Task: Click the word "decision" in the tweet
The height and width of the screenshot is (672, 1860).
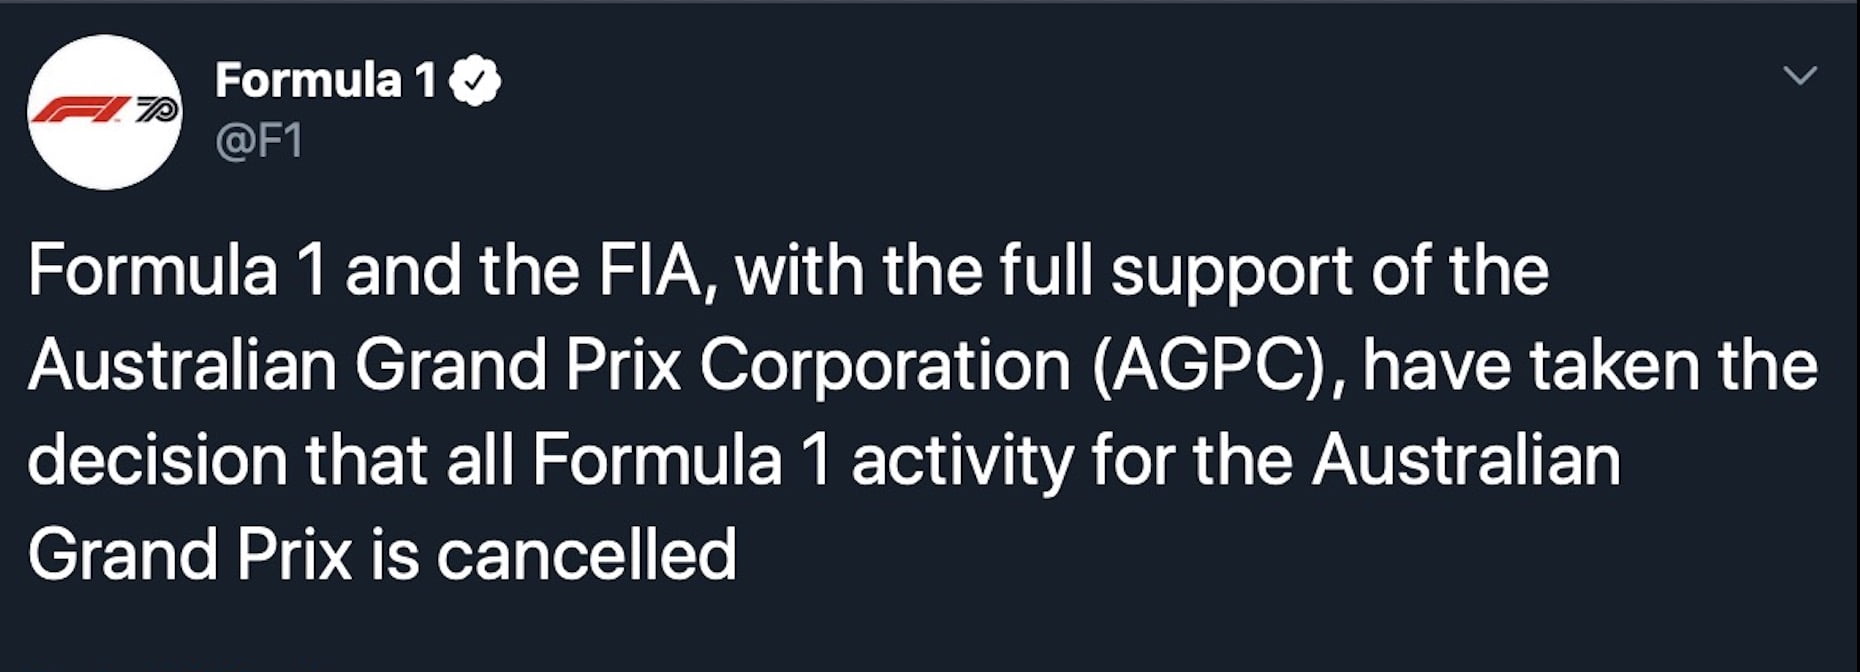Action: 156,461
